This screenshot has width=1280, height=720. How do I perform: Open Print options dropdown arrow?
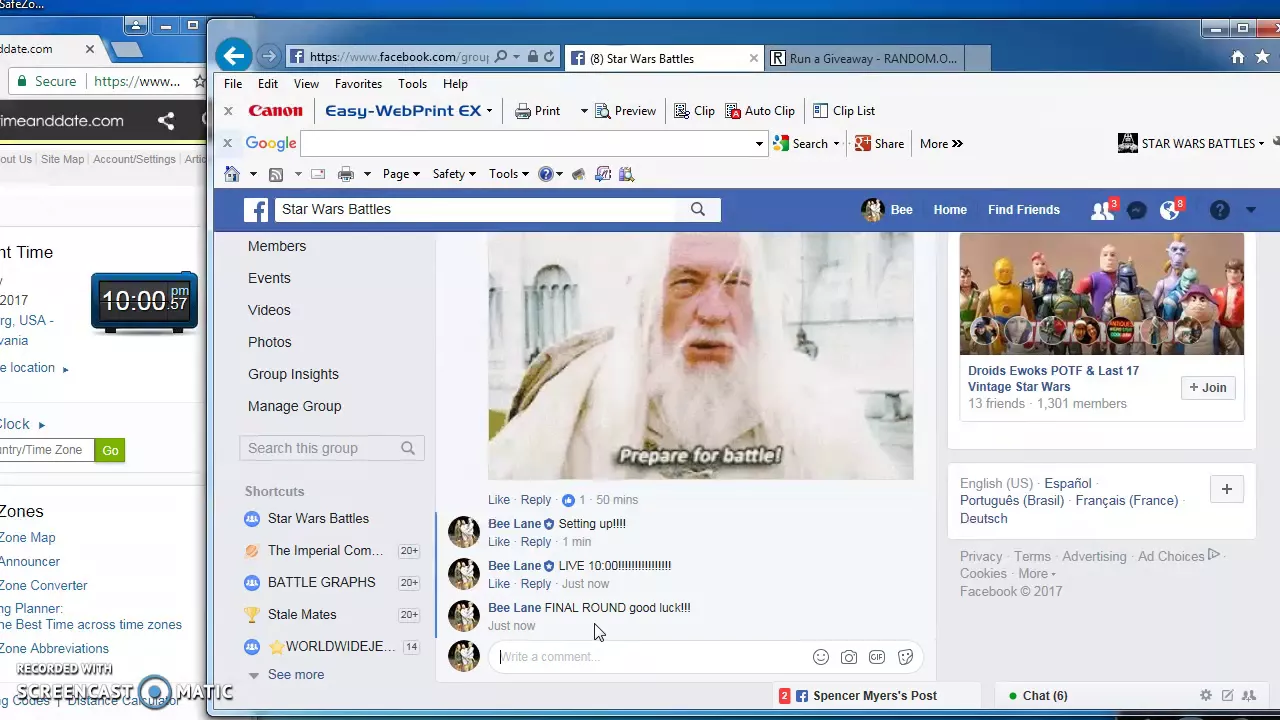click(x=584, y=111)
